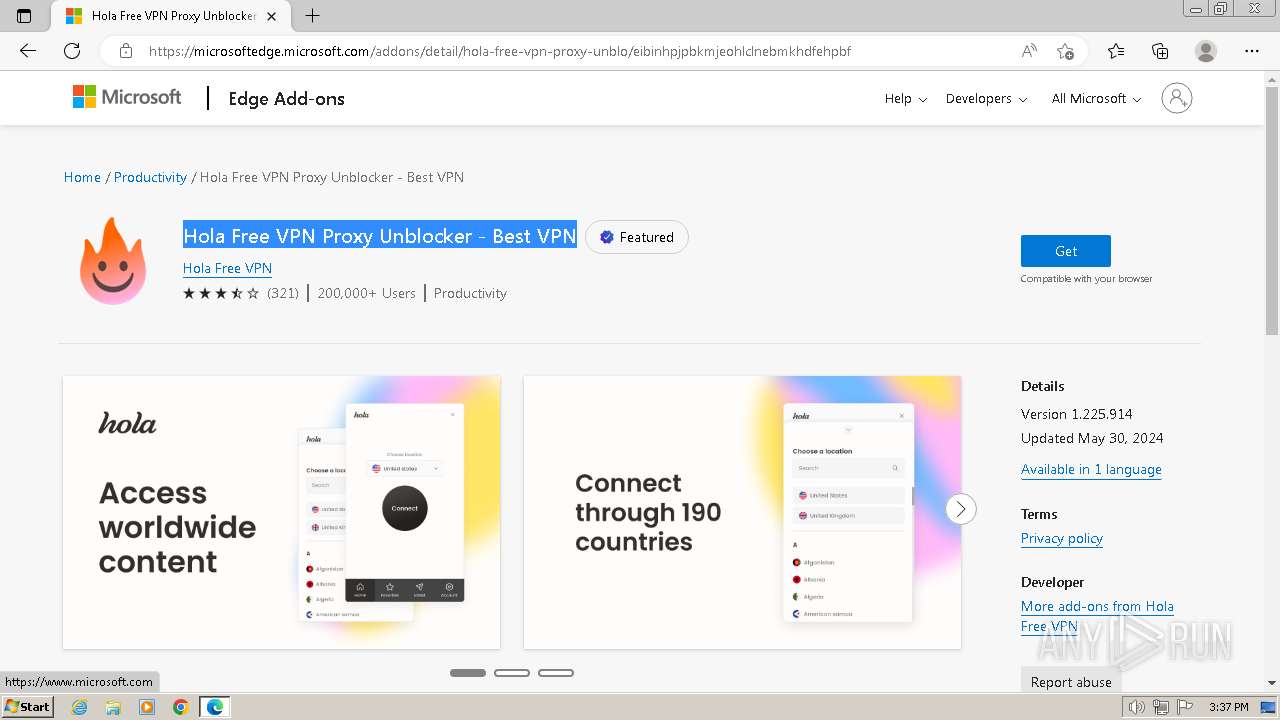Launch Chrome from taskbar
1280x720 pixels.
point(181,707)
